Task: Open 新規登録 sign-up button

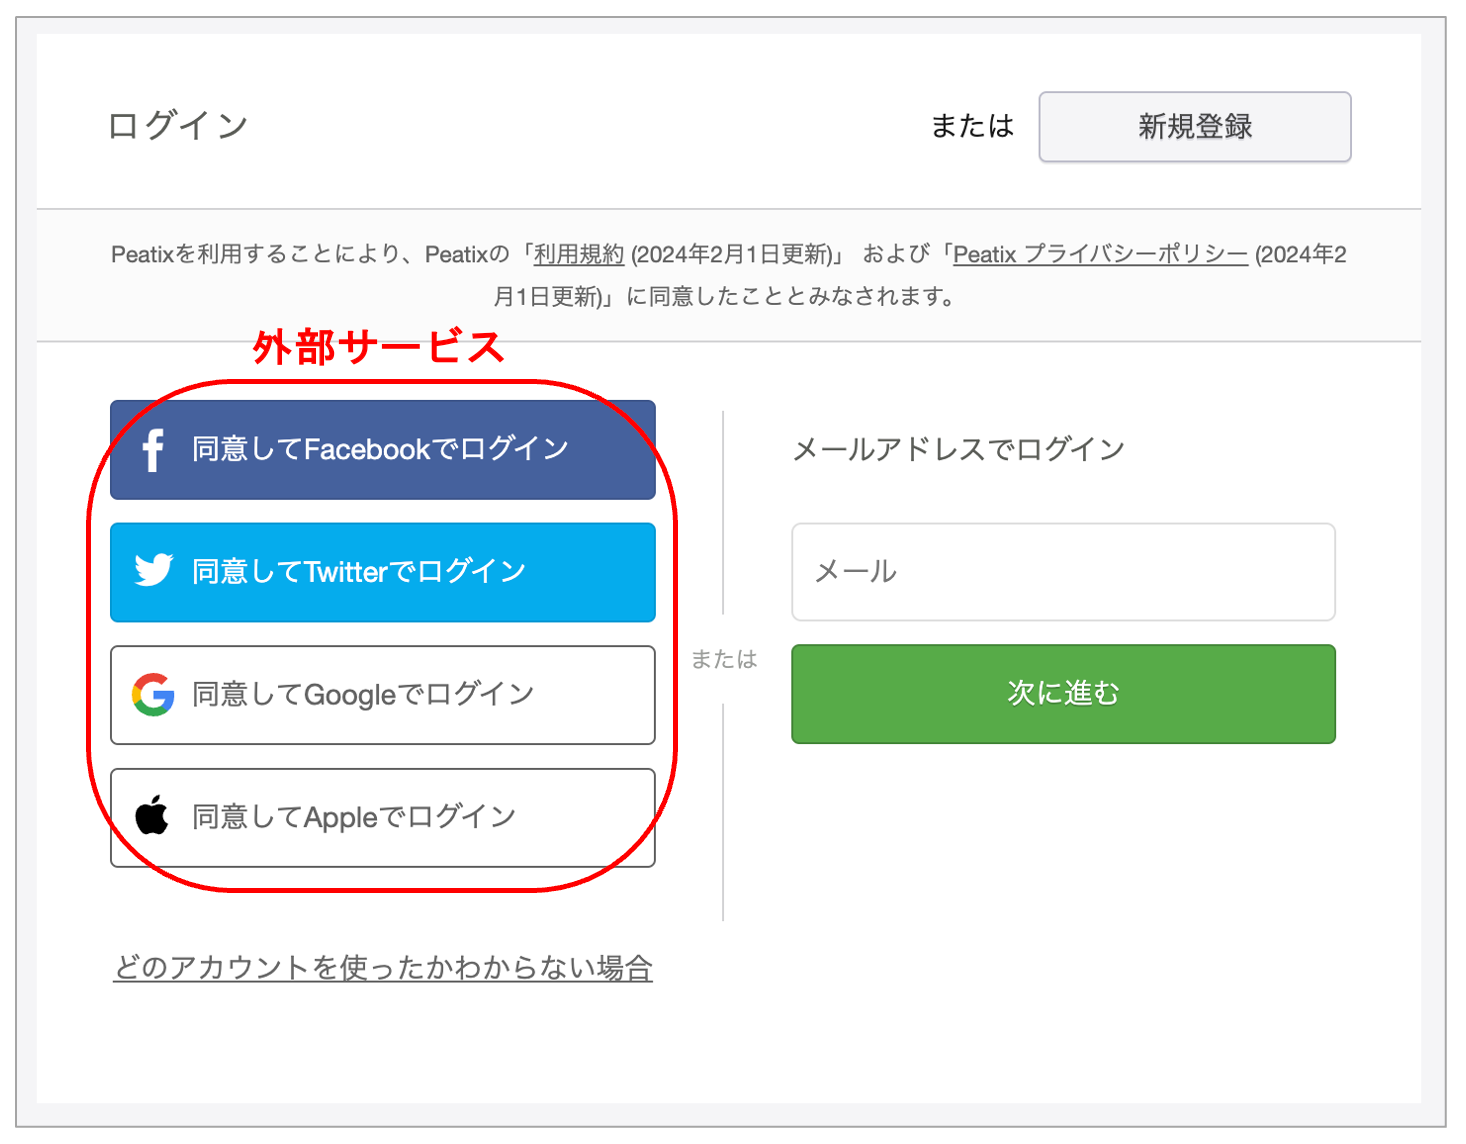Action: (x=1195, y=127)
